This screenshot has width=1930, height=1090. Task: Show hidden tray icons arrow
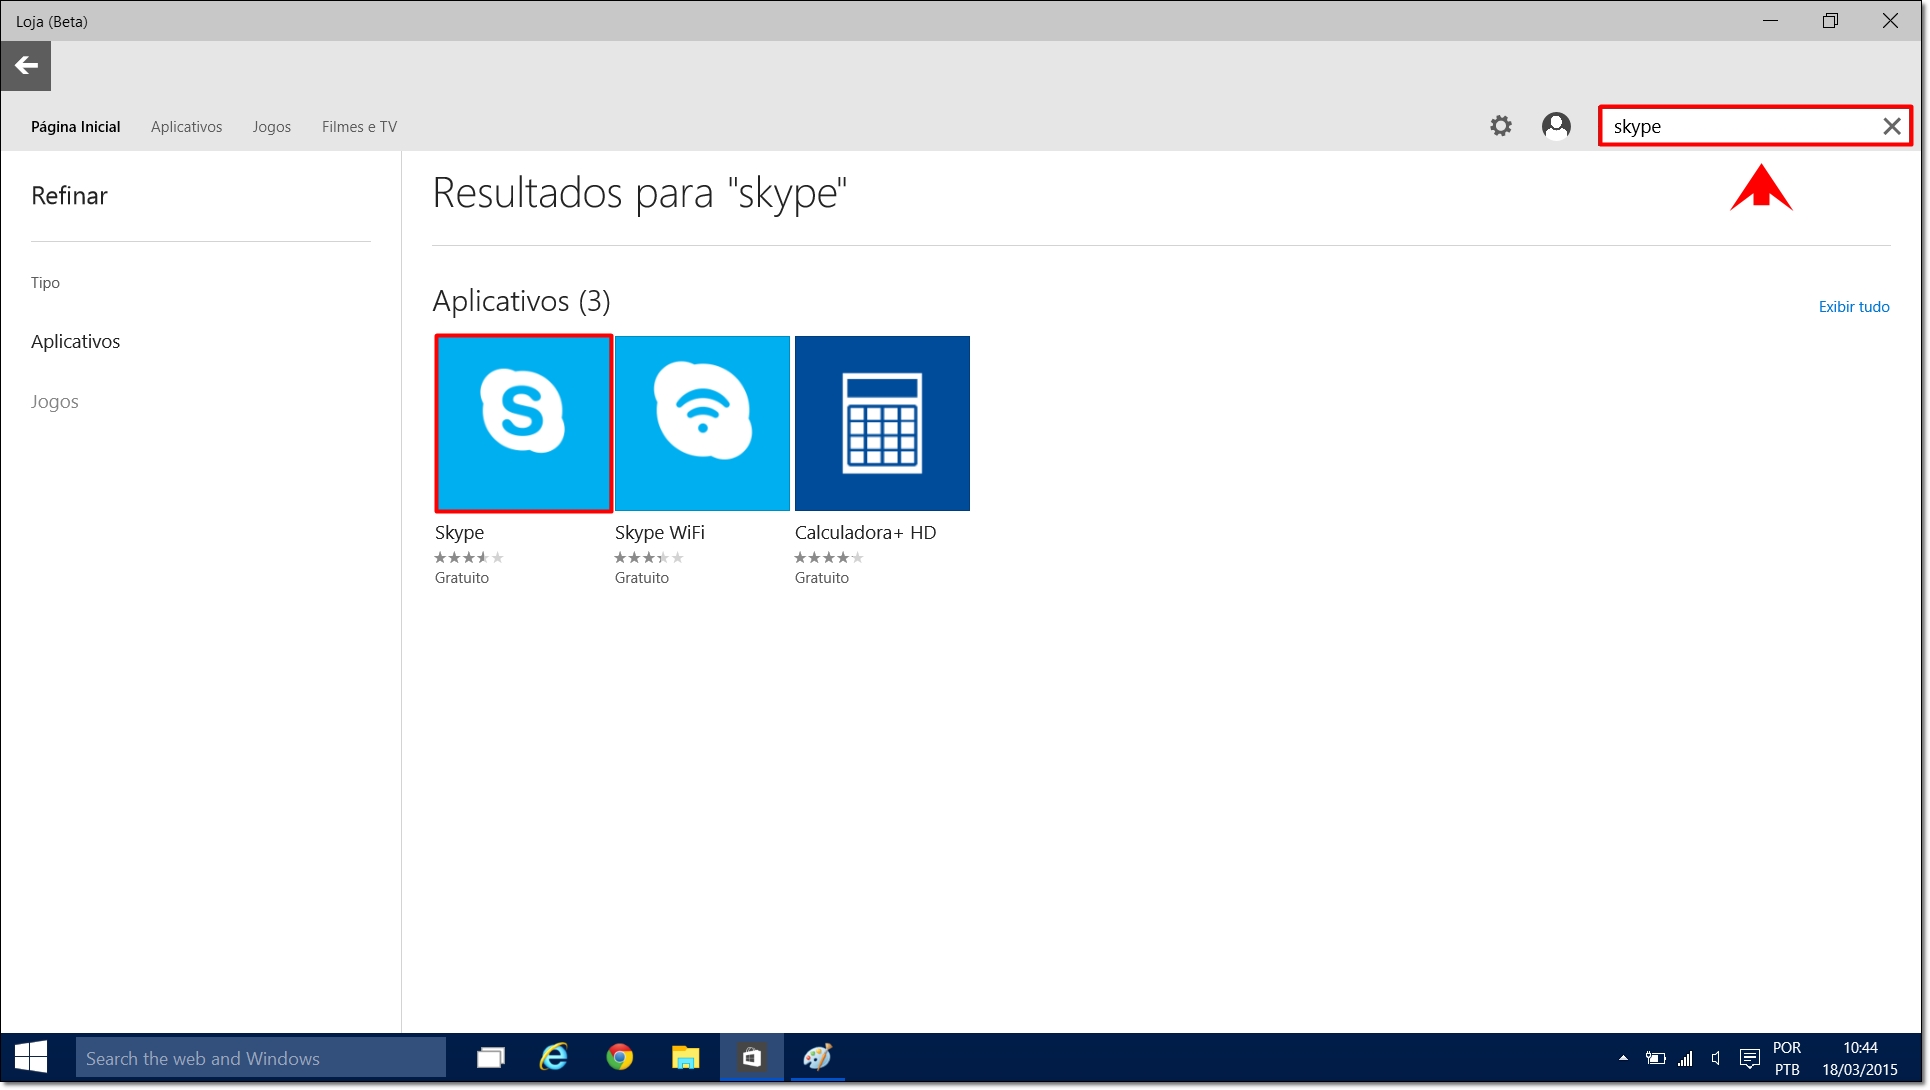1623,1058
